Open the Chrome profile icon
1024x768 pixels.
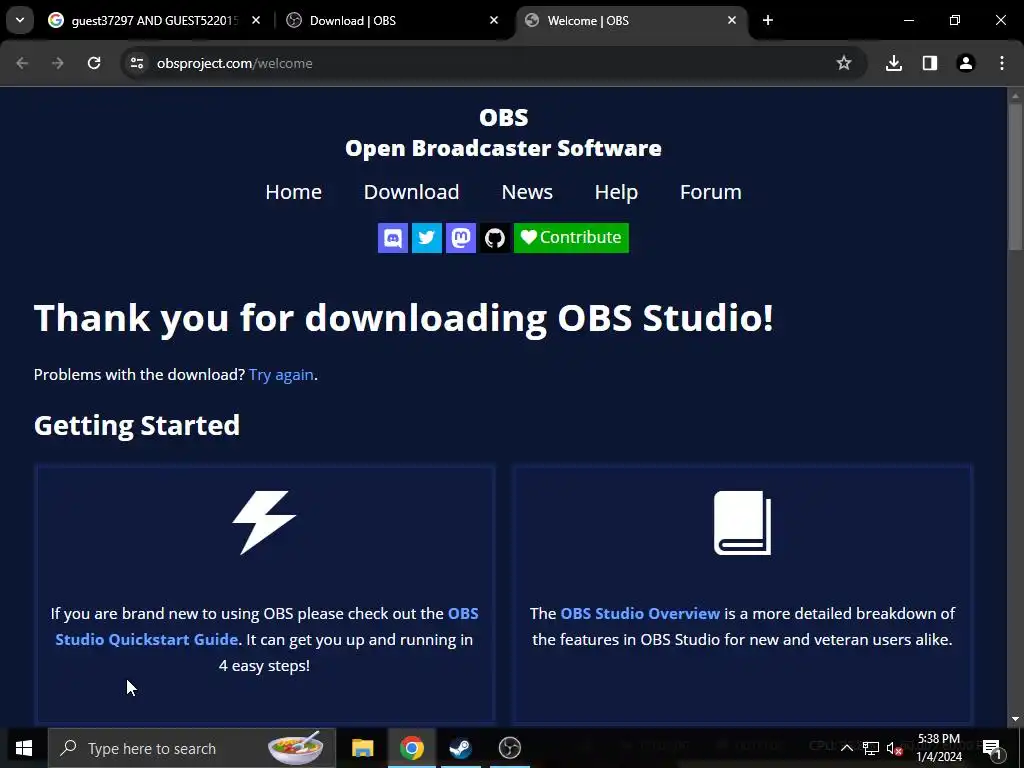(966, 63)
